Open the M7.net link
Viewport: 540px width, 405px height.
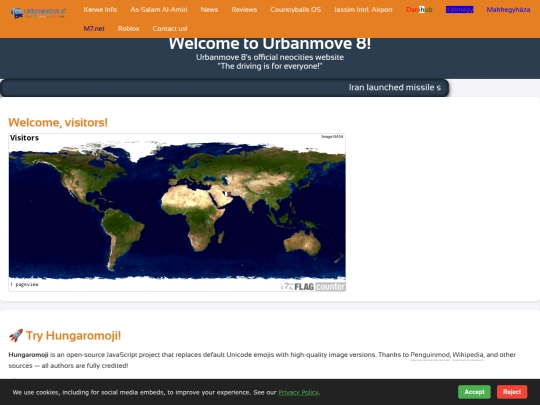point(94,29)
